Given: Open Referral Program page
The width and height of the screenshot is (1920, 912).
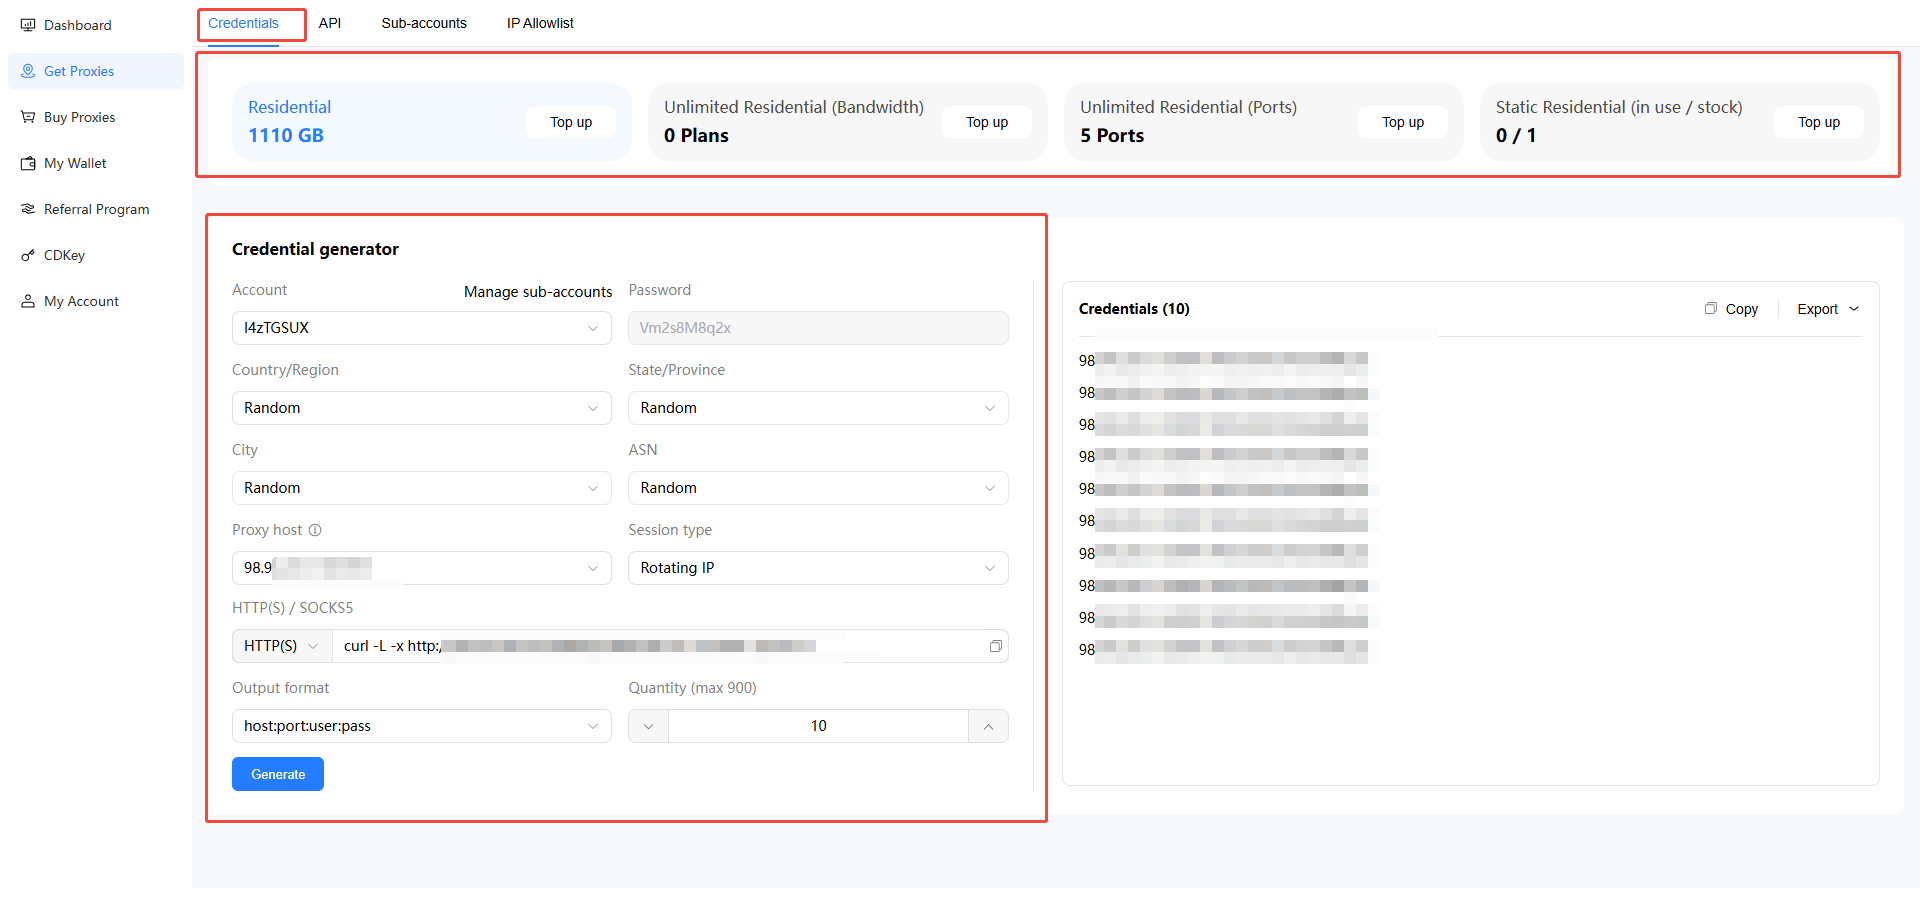Looking at the screenshot, I should coord(95,209).
